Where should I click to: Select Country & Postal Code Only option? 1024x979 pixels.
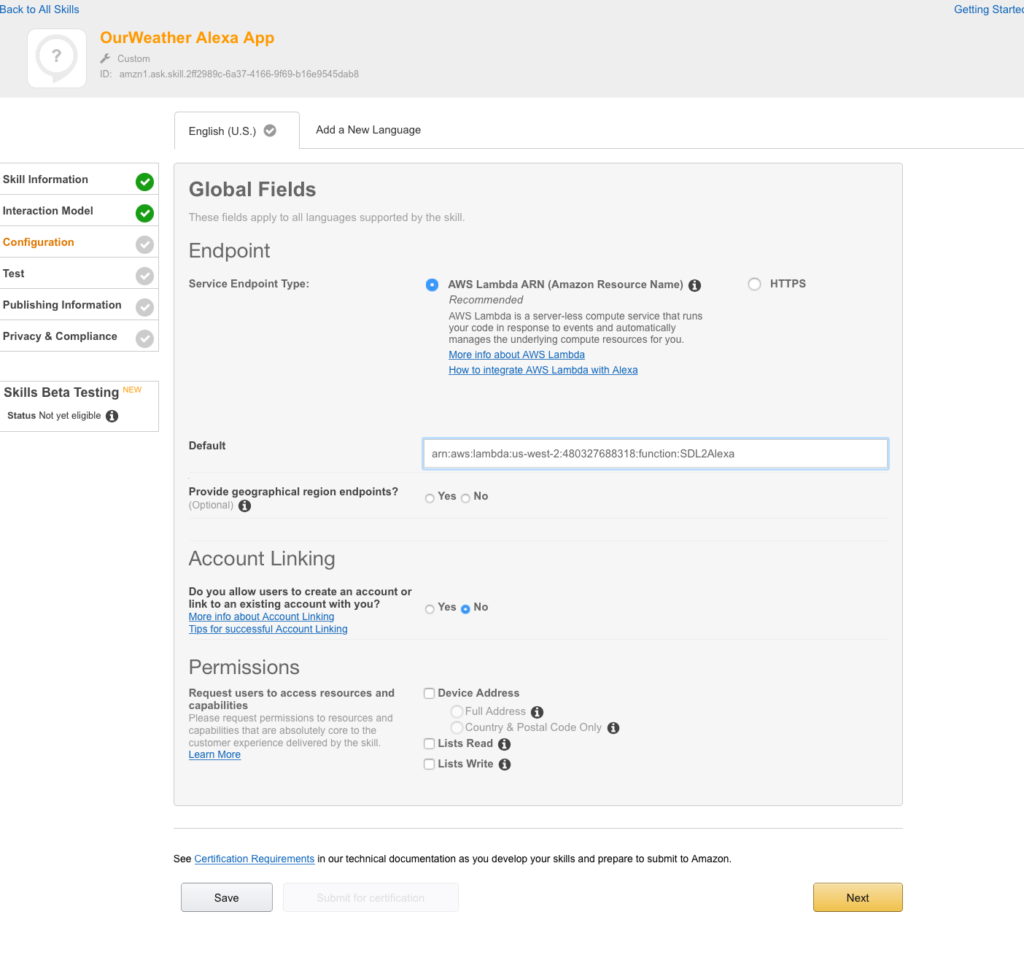tap(456, 728)
